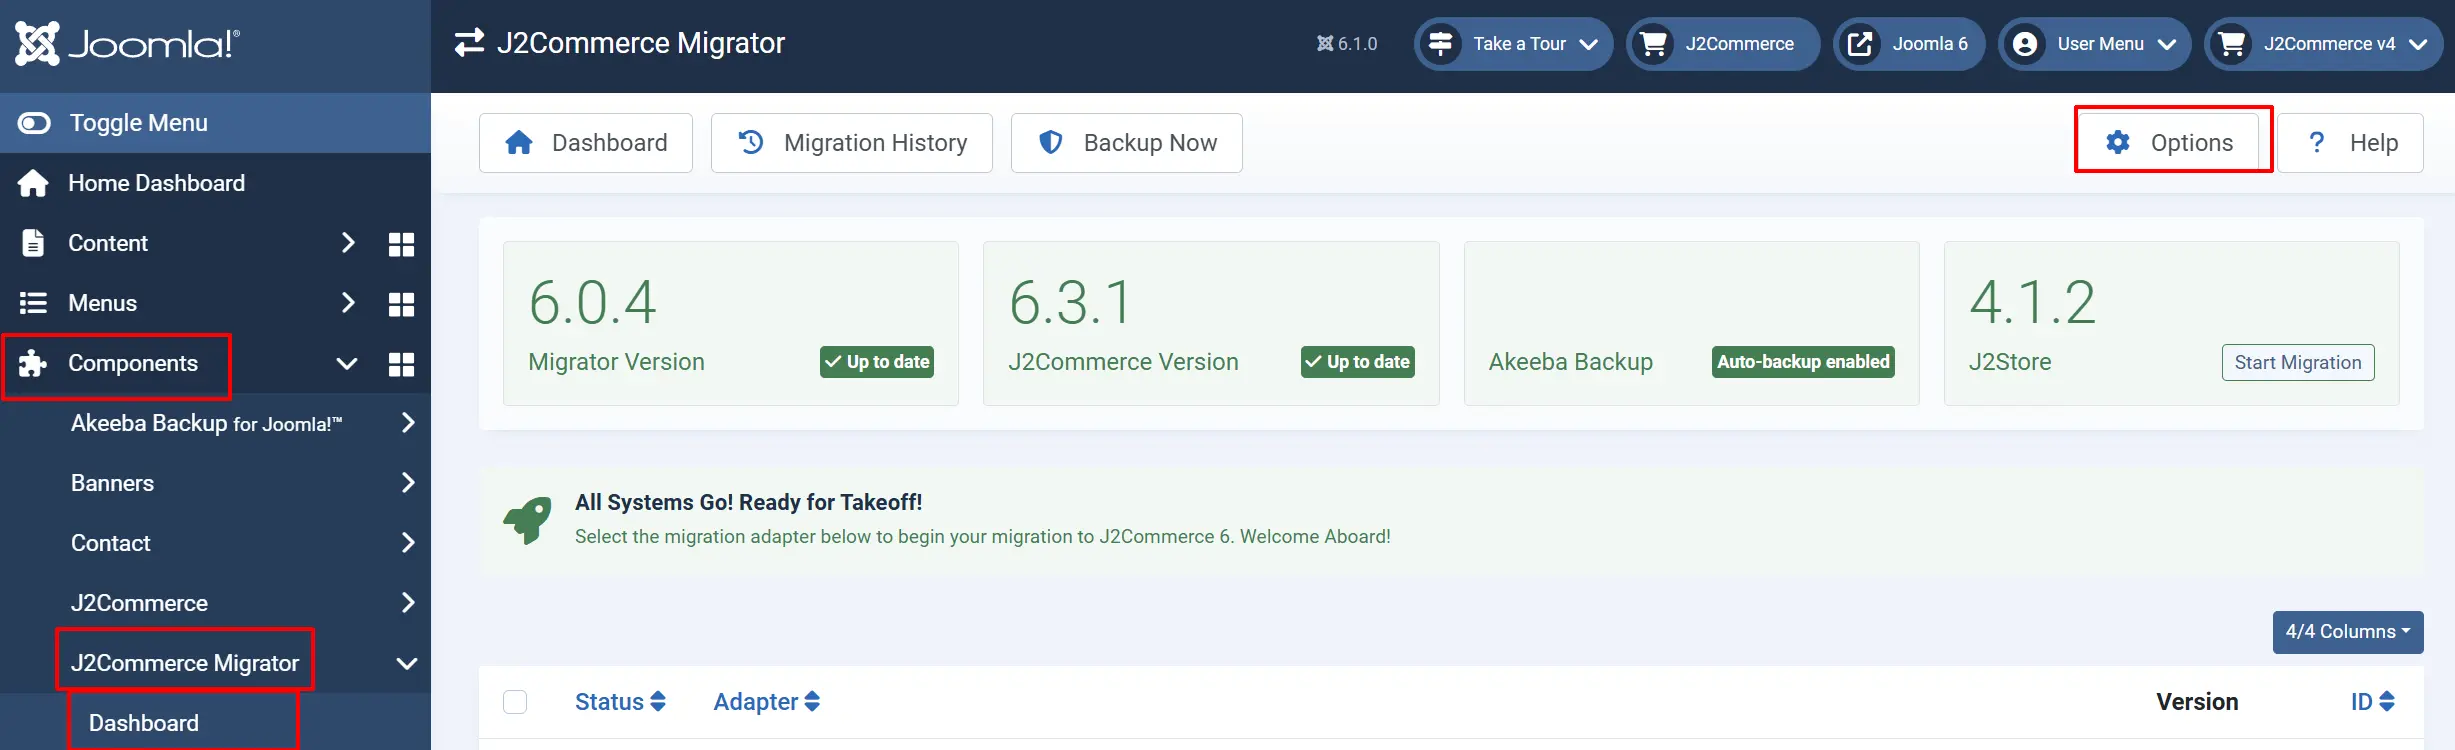Collapse the J2Commerce Migrator submenu chevron

coord(407,663)
